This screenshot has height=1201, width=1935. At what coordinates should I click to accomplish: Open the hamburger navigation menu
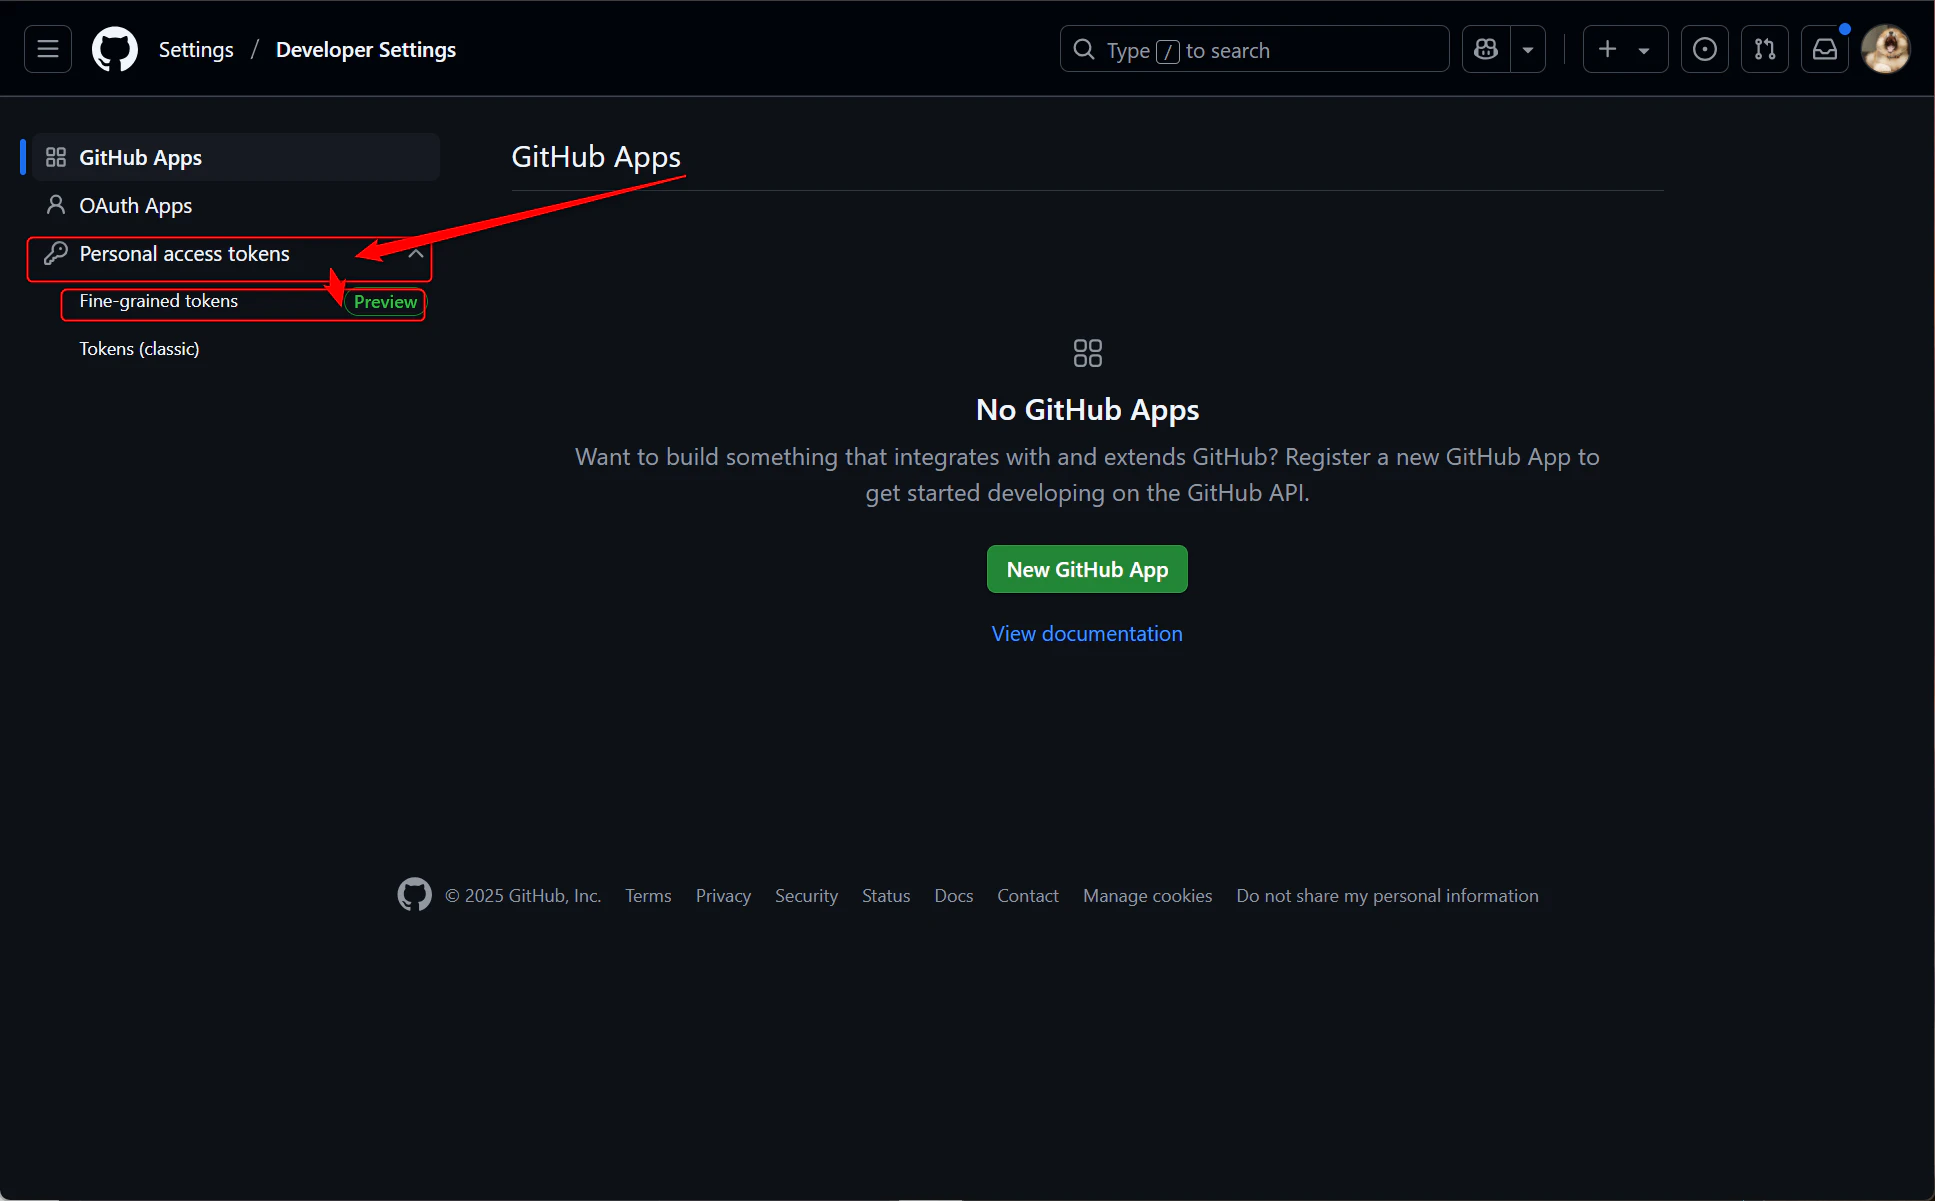click(x=48, y=49)
